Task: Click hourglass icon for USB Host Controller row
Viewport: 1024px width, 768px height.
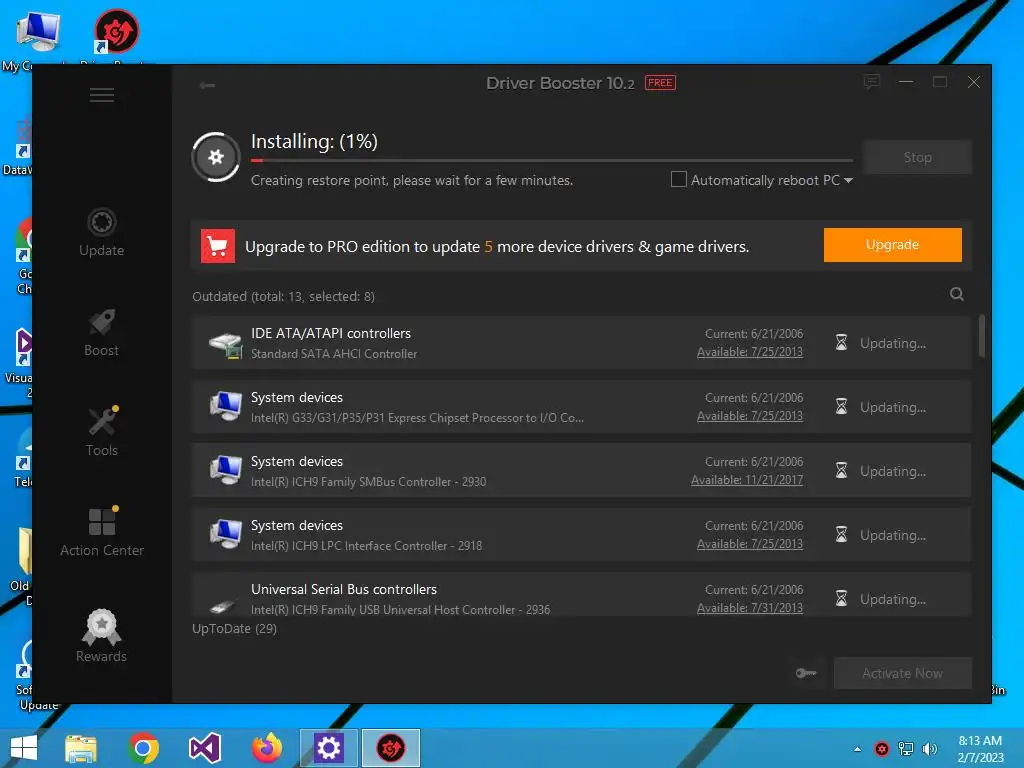Action: pyautogui.click(x=841, y=598)
